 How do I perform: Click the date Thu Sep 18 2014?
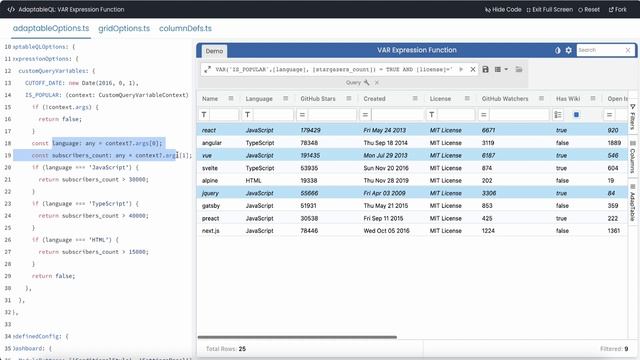pos(385,143)
